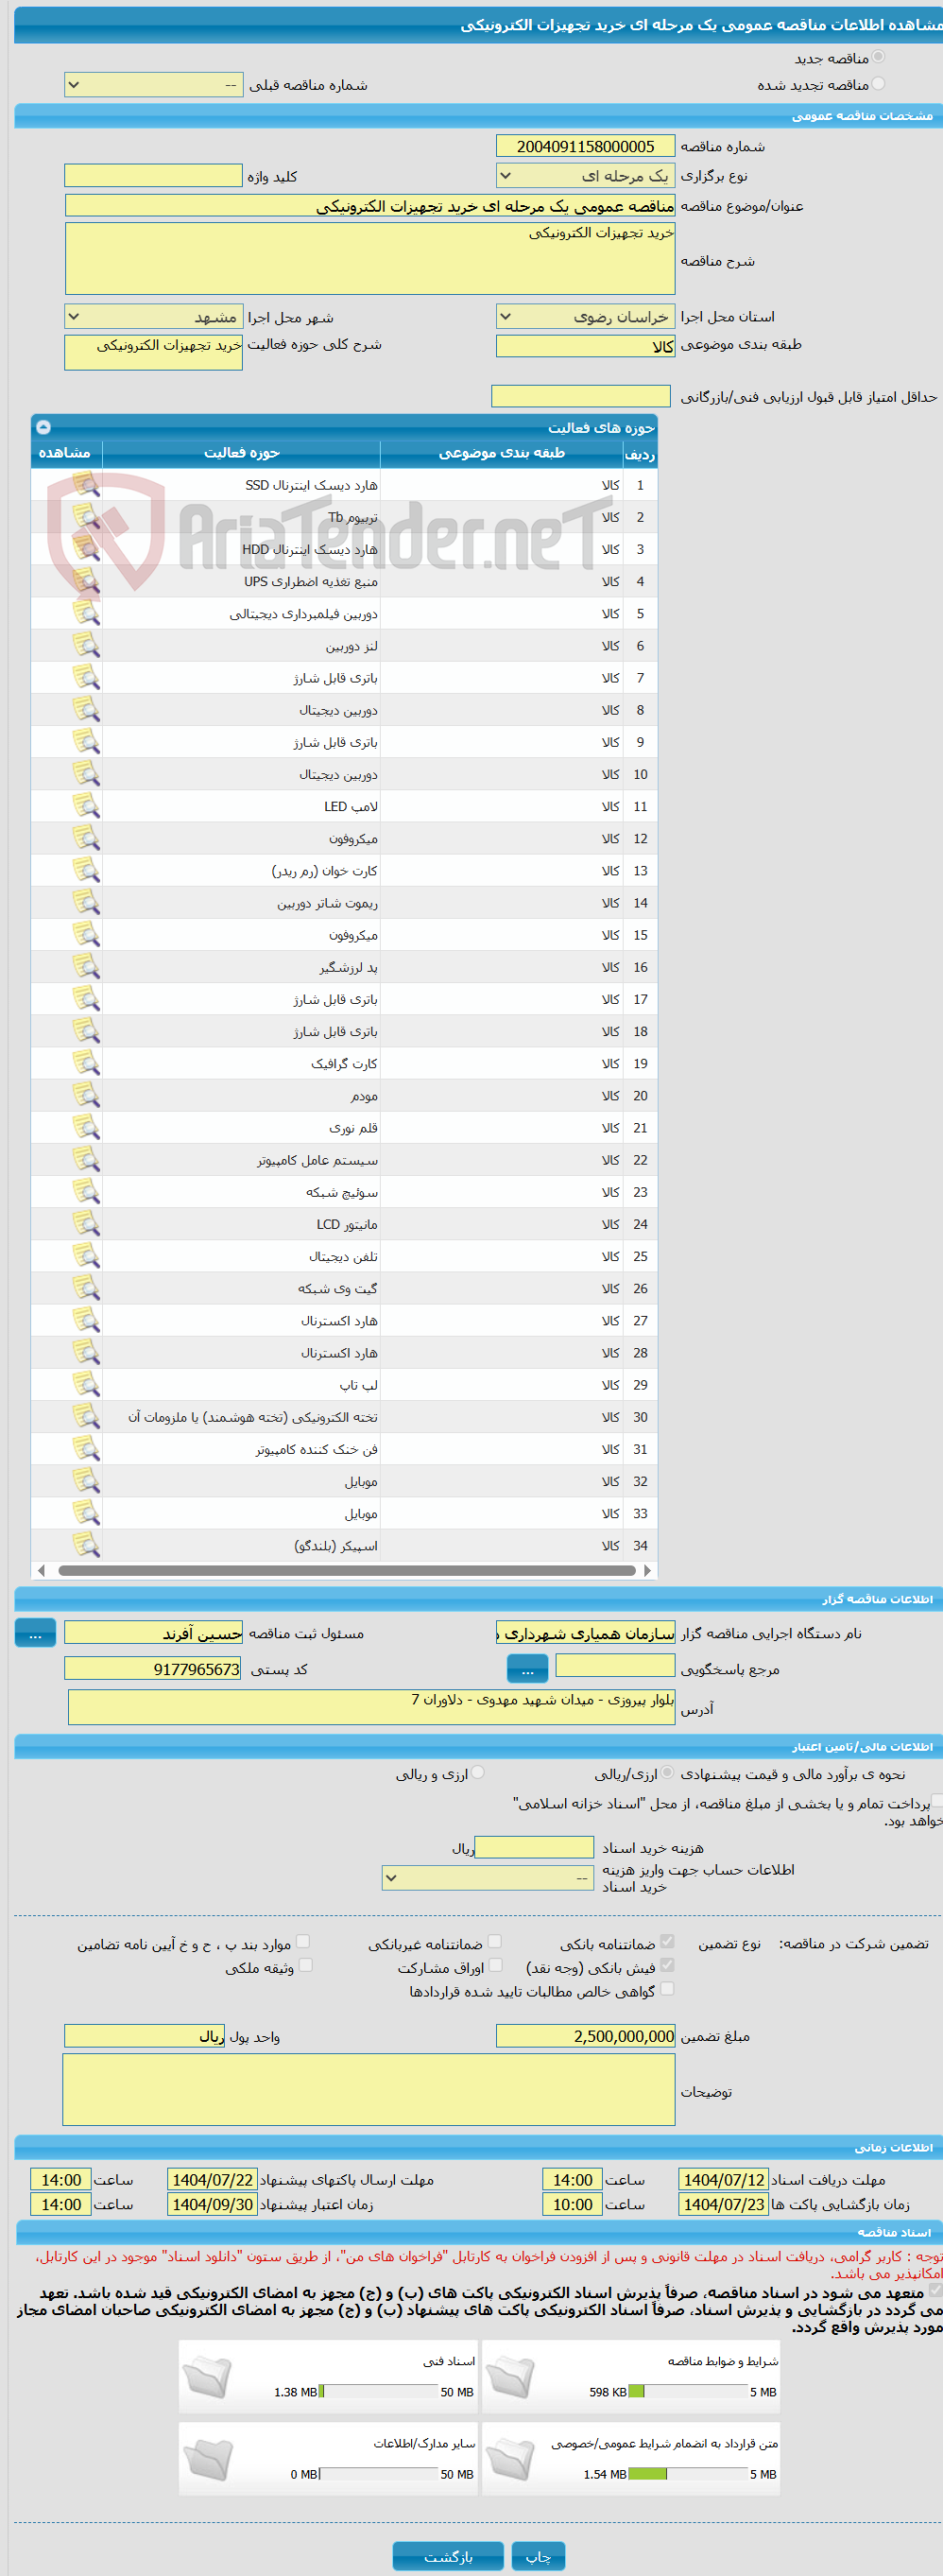Open the execution city dropdown (Mashhad)
The height and width of the screenshot is (2576, 943).
(x=153, y=317)
